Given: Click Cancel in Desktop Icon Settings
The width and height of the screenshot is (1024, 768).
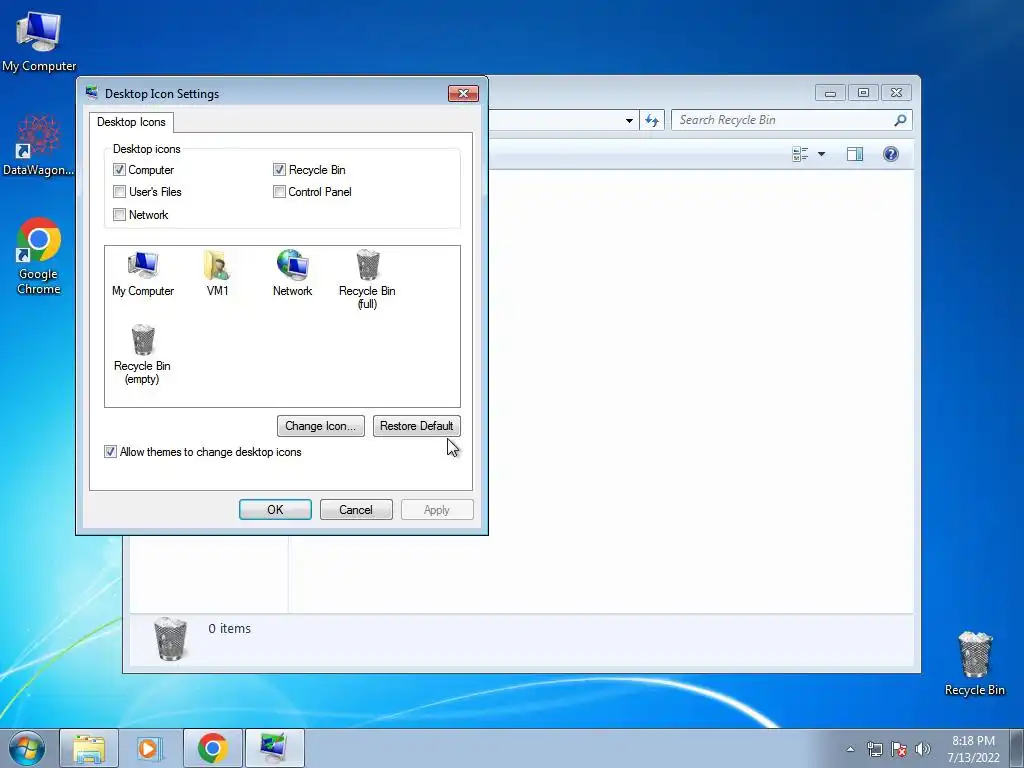Looking at the screenshot, I should (x=356, y=509).
